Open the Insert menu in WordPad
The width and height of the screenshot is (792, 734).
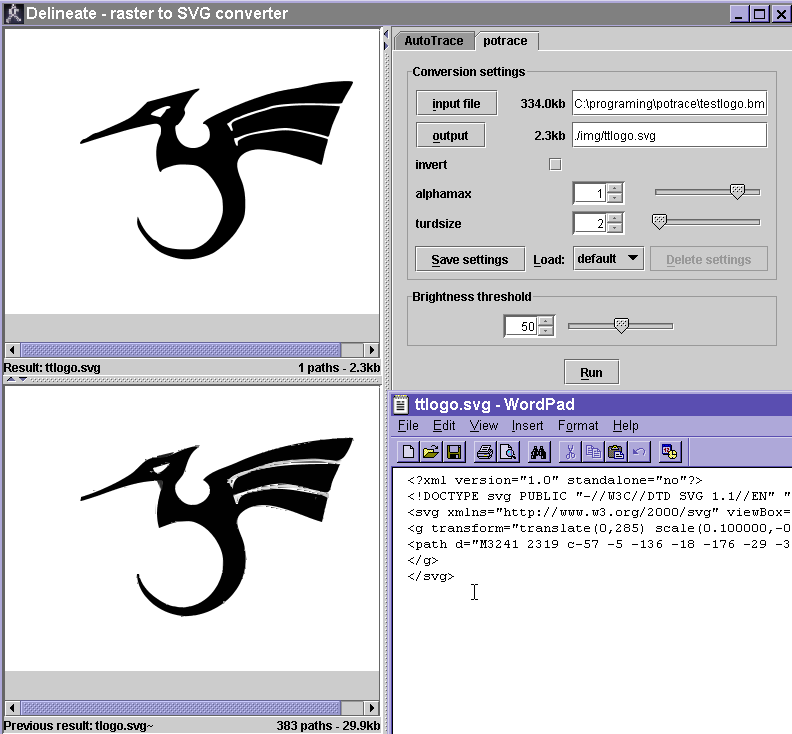pos(527,425)
